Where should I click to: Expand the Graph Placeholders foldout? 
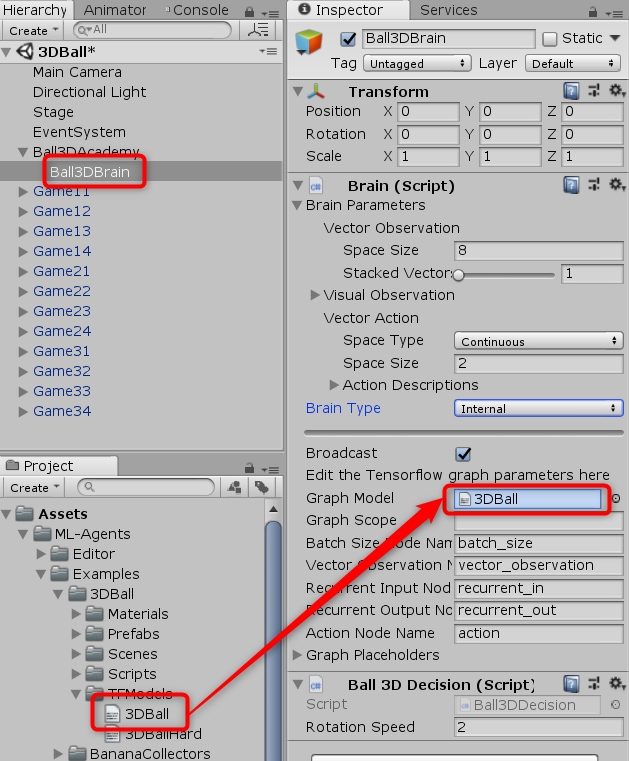coord(297,655)
